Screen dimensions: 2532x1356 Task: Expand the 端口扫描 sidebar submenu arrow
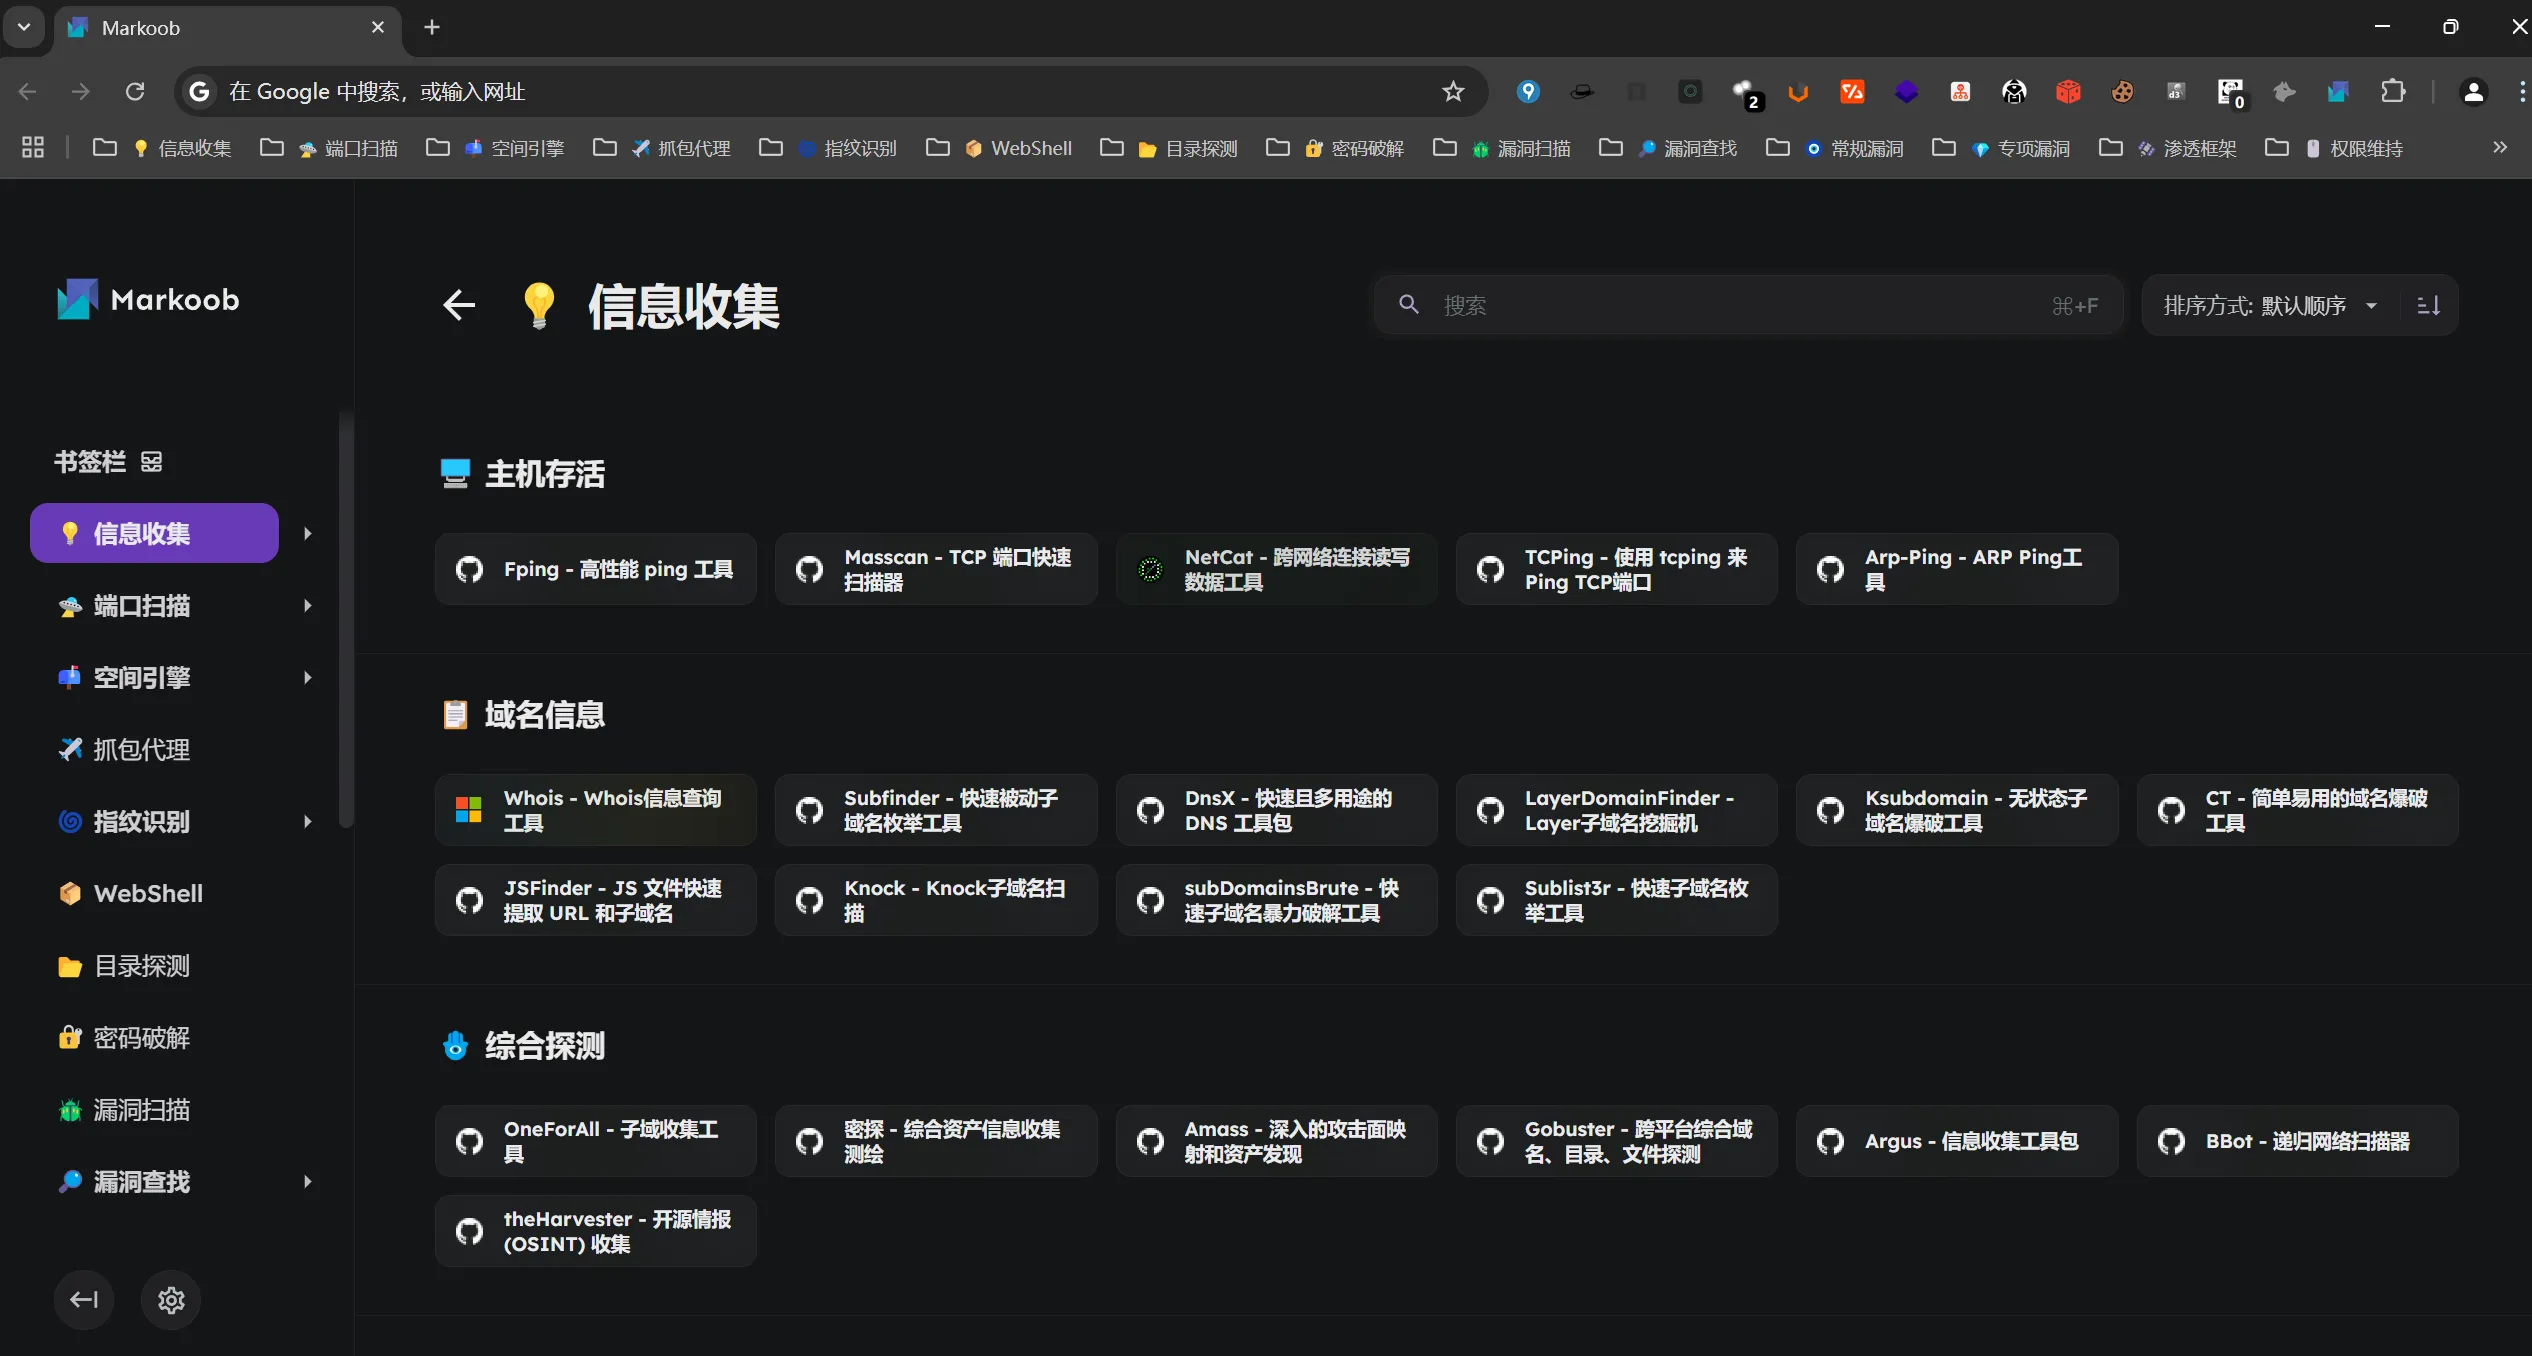click(x=308, y=605)
